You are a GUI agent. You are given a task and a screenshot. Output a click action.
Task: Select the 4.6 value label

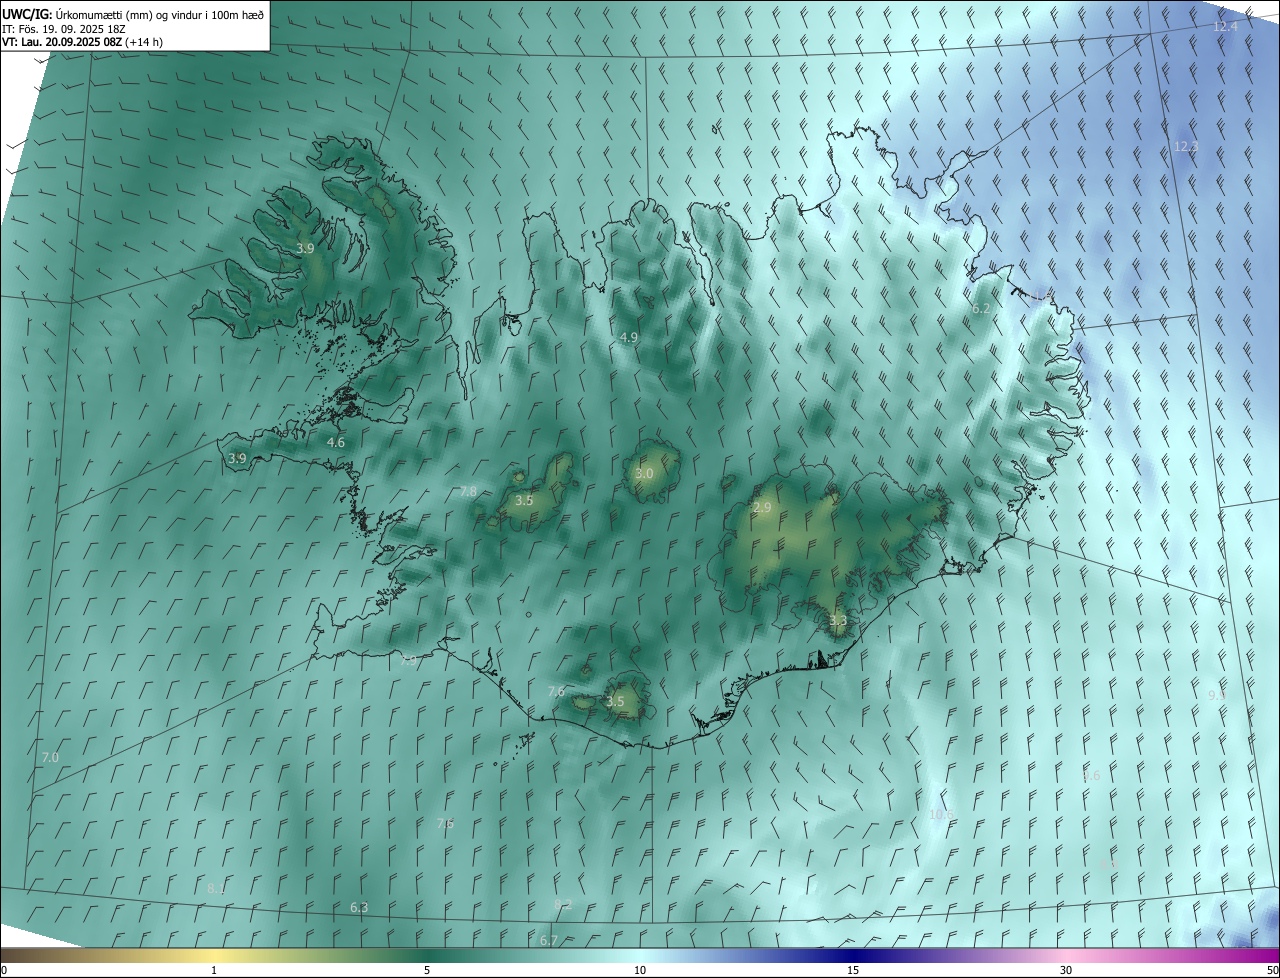click(336, 442)
